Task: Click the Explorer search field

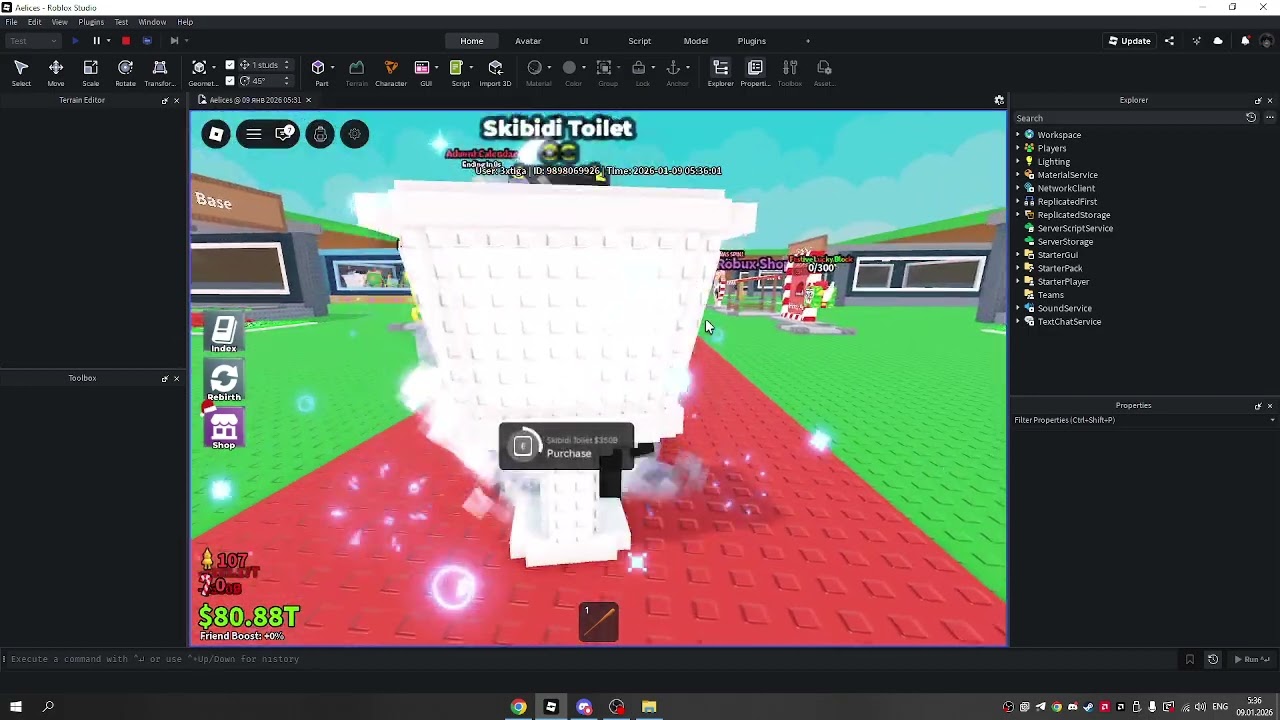Action: tap(1128, 118)
